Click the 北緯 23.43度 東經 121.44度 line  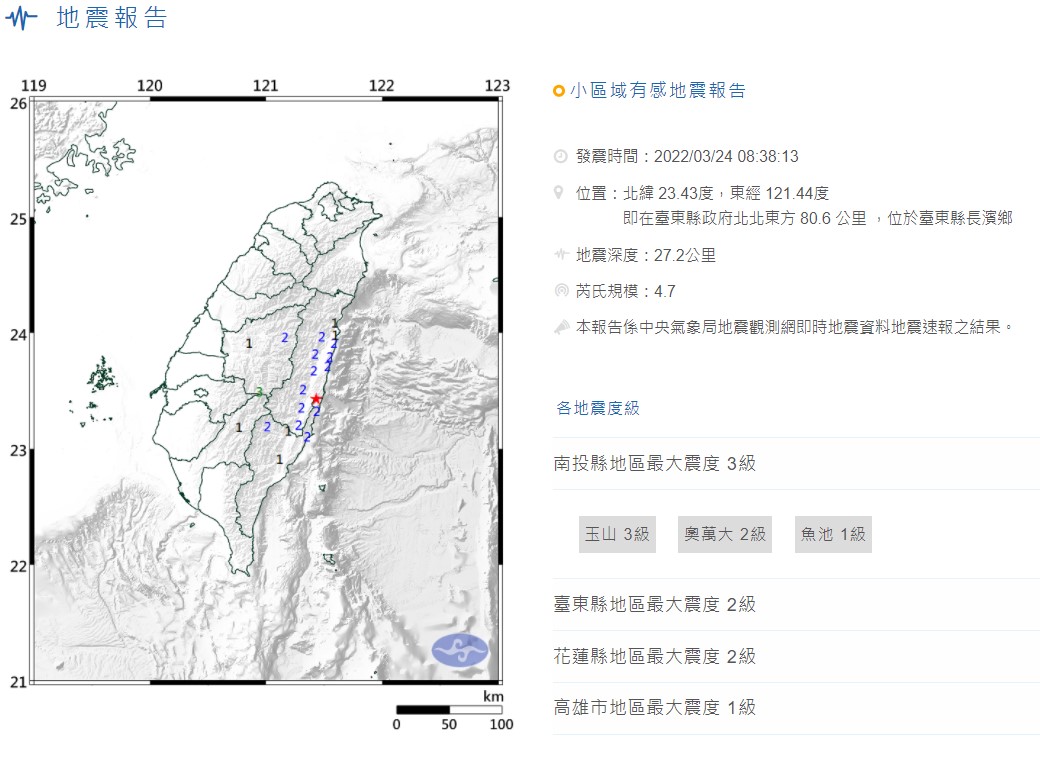click(x=726, y=193)
